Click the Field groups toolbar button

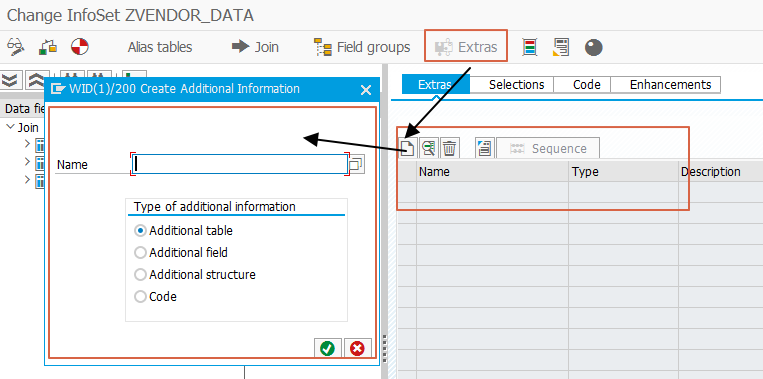[x=362, y=47]
